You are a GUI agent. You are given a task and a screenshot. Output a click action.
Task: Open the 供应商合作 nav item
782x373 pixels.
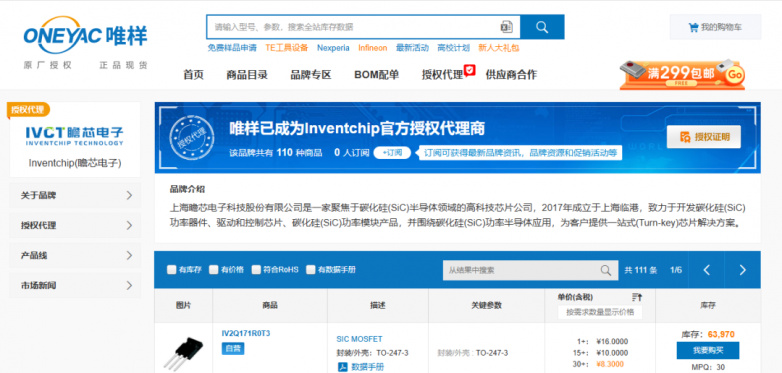(x=511, y=75)
